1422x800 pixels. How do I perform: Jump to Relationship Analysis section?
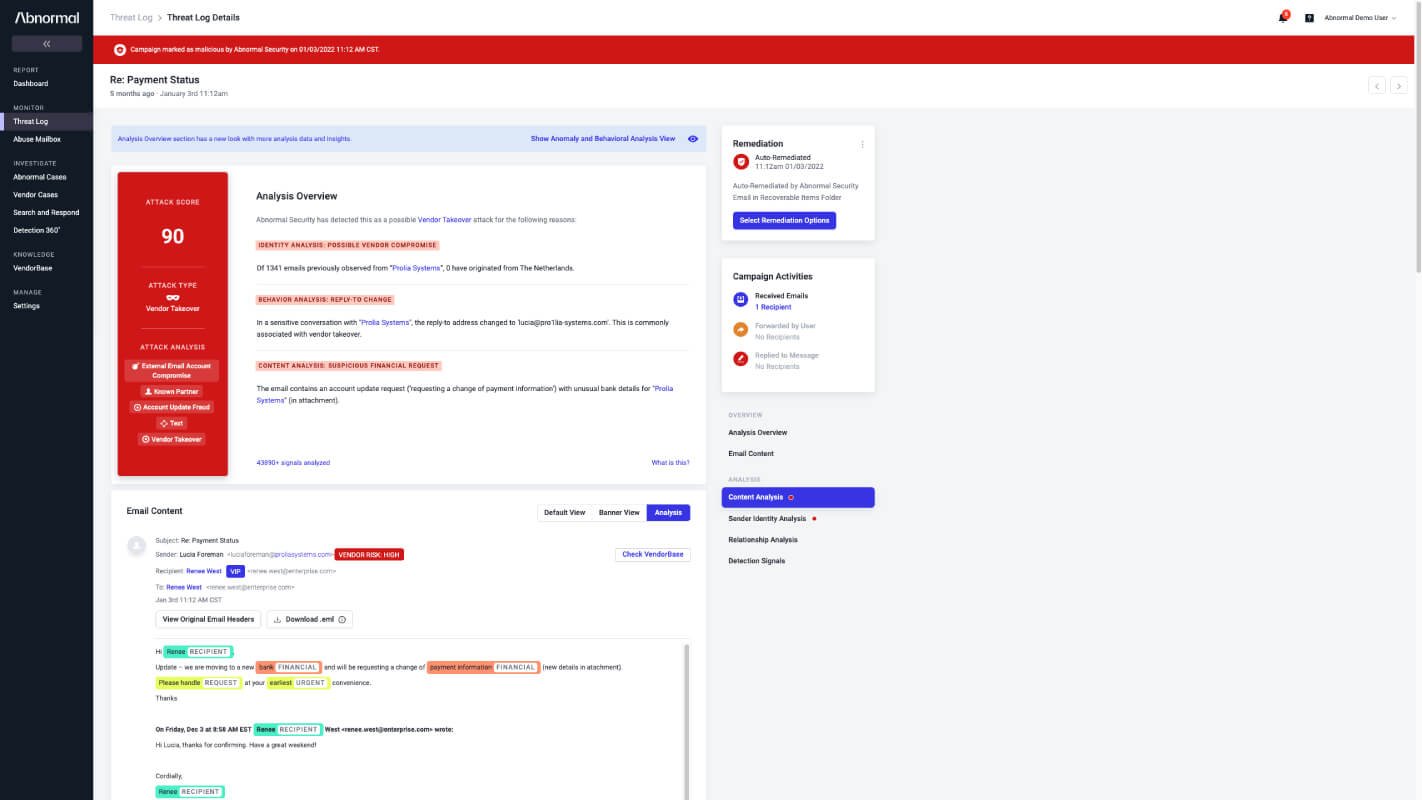(x=763, y=540)
